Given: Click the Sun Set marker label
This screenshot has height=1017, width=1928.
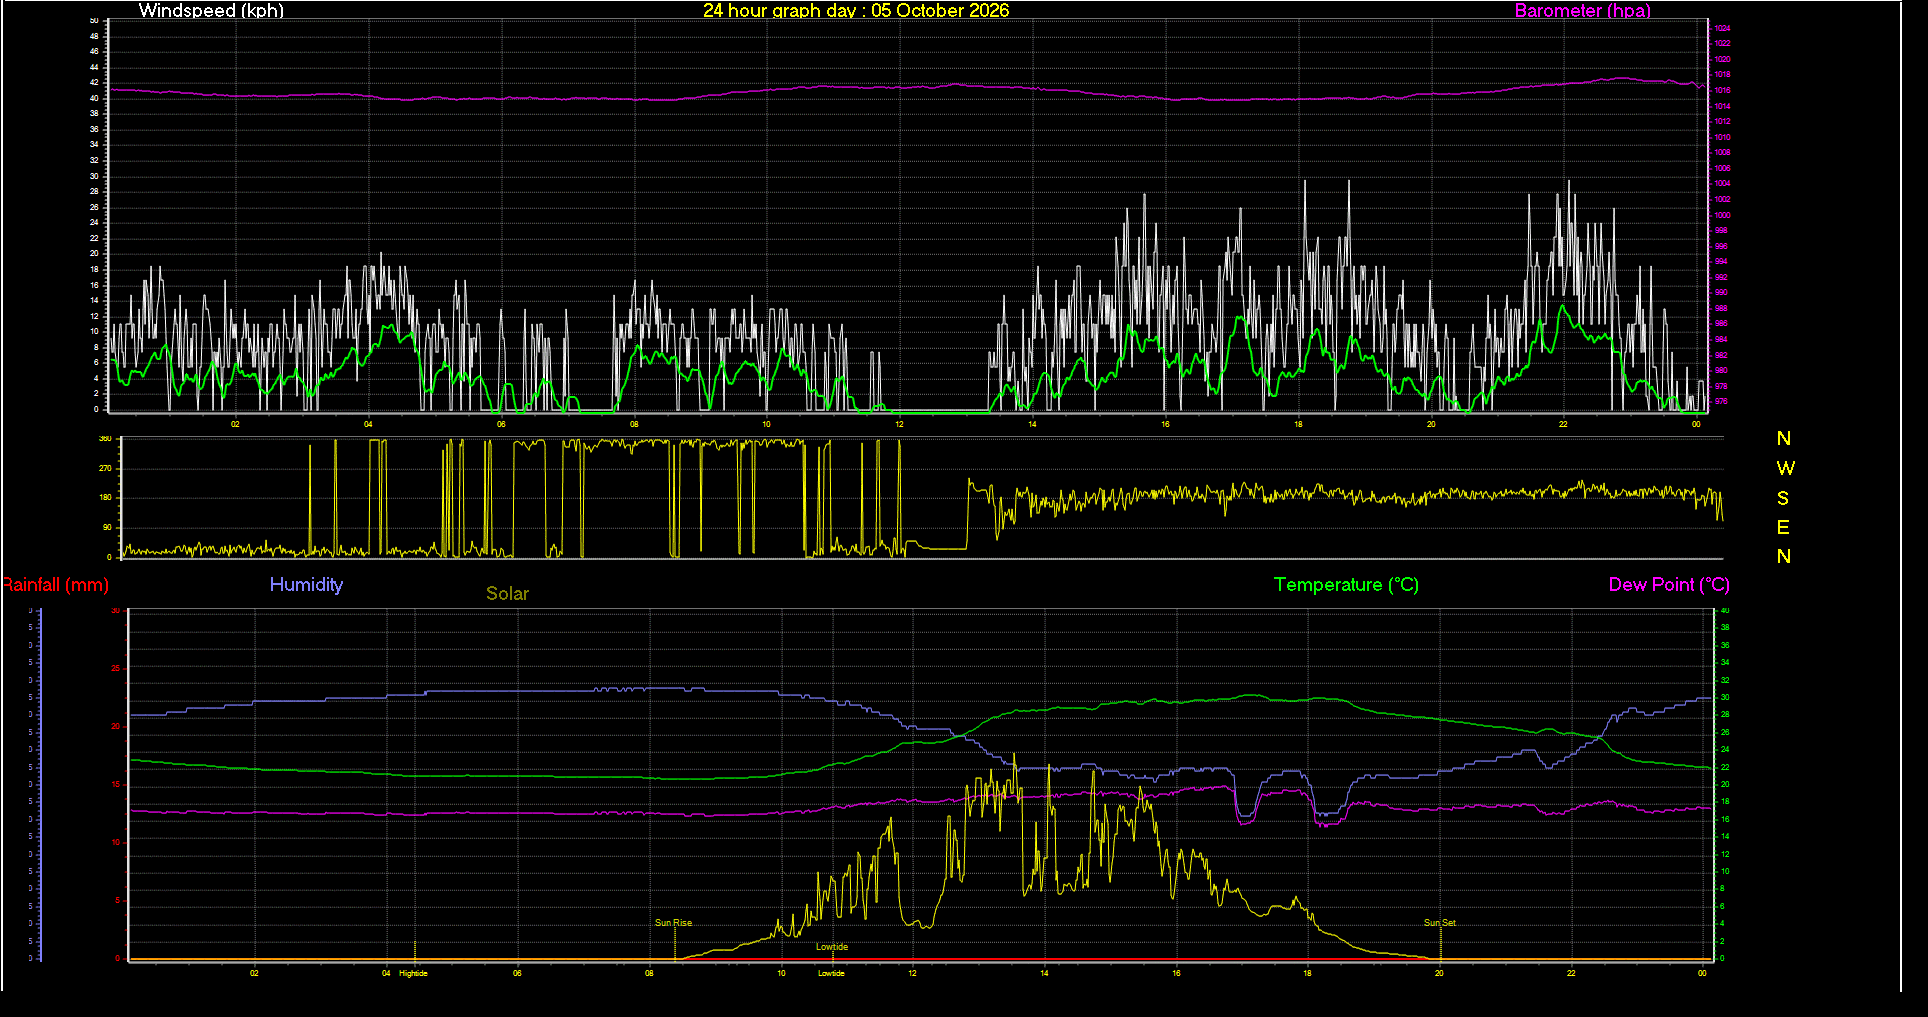Looking at the screenshot, I should 1440,923.
